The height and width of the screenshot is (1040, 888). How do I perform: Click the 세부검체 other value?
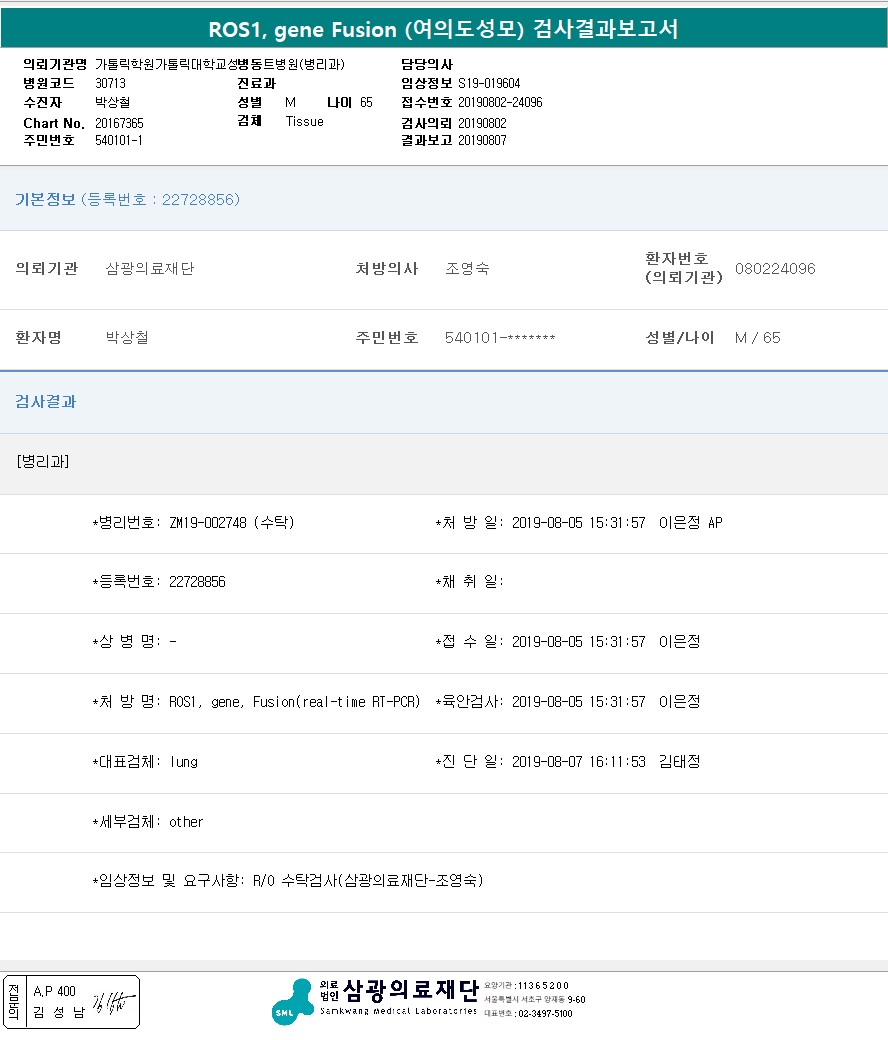(186, 822)
